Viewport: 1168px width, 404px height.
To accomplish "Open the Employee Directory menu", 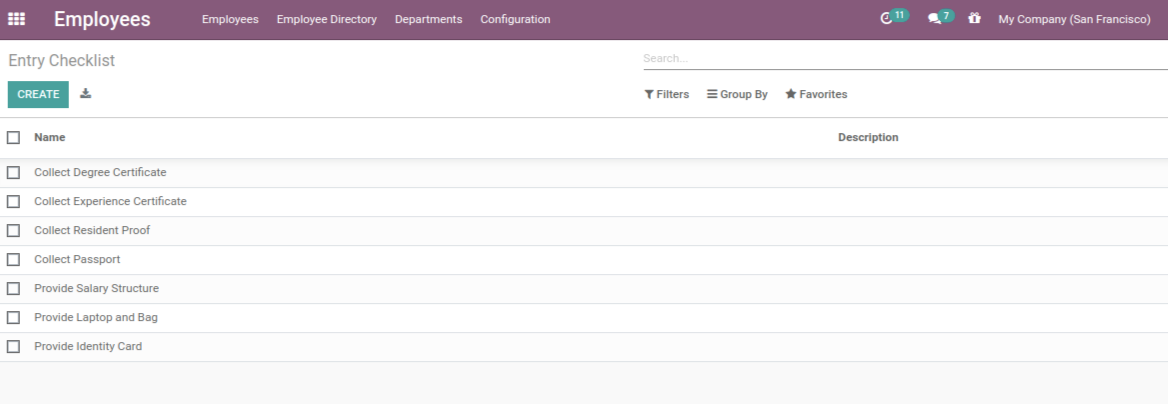I will tap(327, 19).
